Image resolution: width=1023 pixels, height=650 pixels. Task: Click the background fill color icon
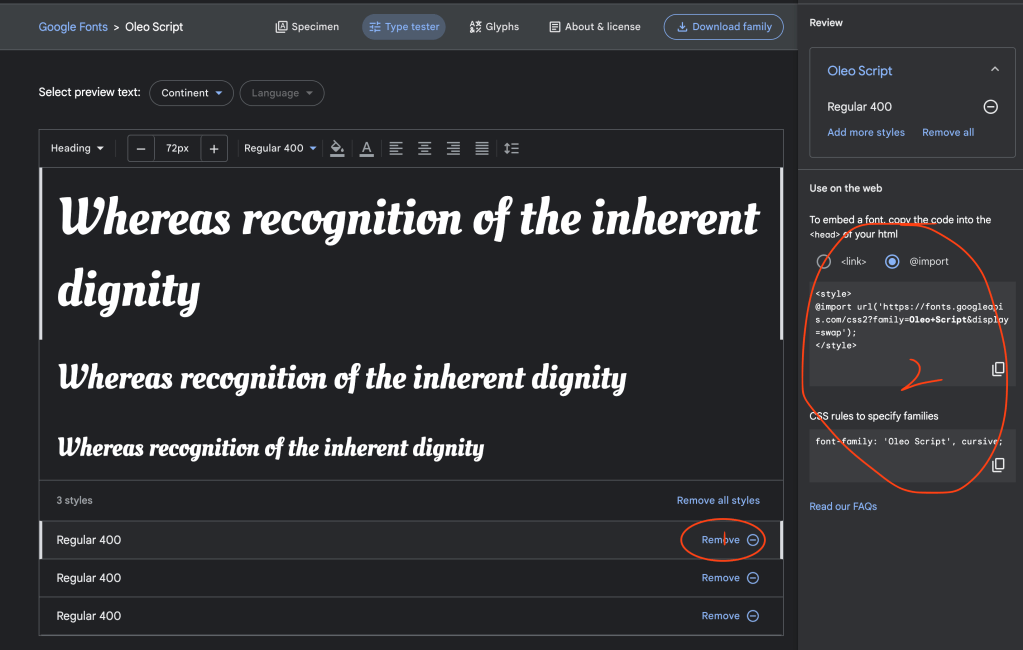click(x=337, y=148)
